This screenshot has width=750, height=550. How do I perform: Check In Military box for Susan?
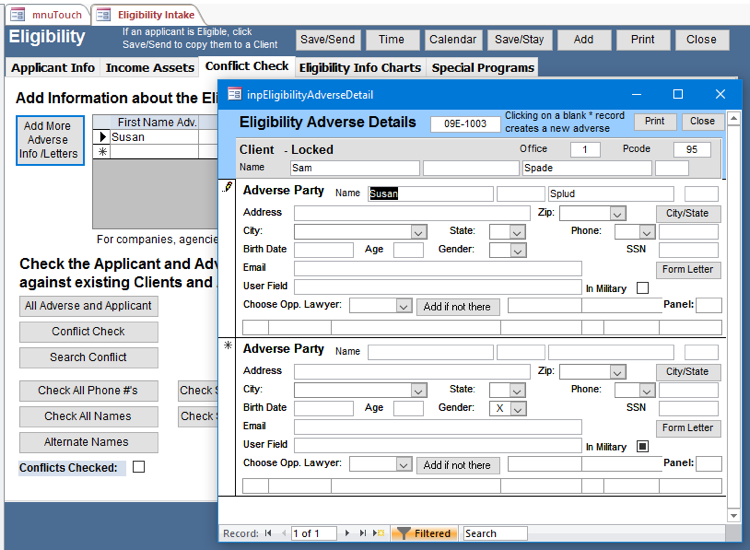click(643, 288)
